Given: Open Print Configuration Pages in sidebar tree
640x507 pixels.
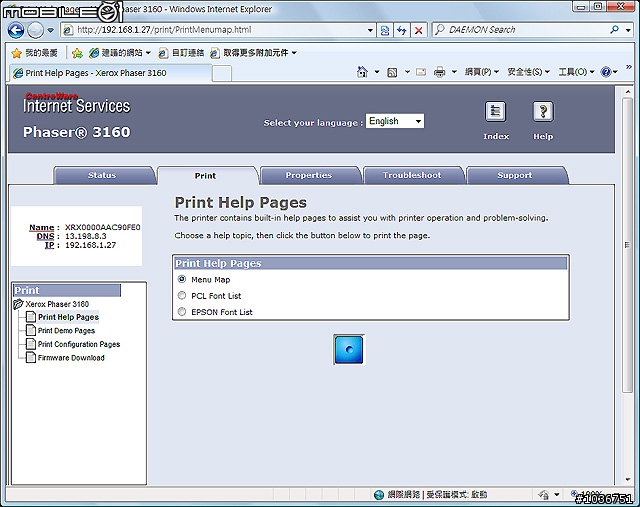Looking at the screenshot, I should point(79,344).
